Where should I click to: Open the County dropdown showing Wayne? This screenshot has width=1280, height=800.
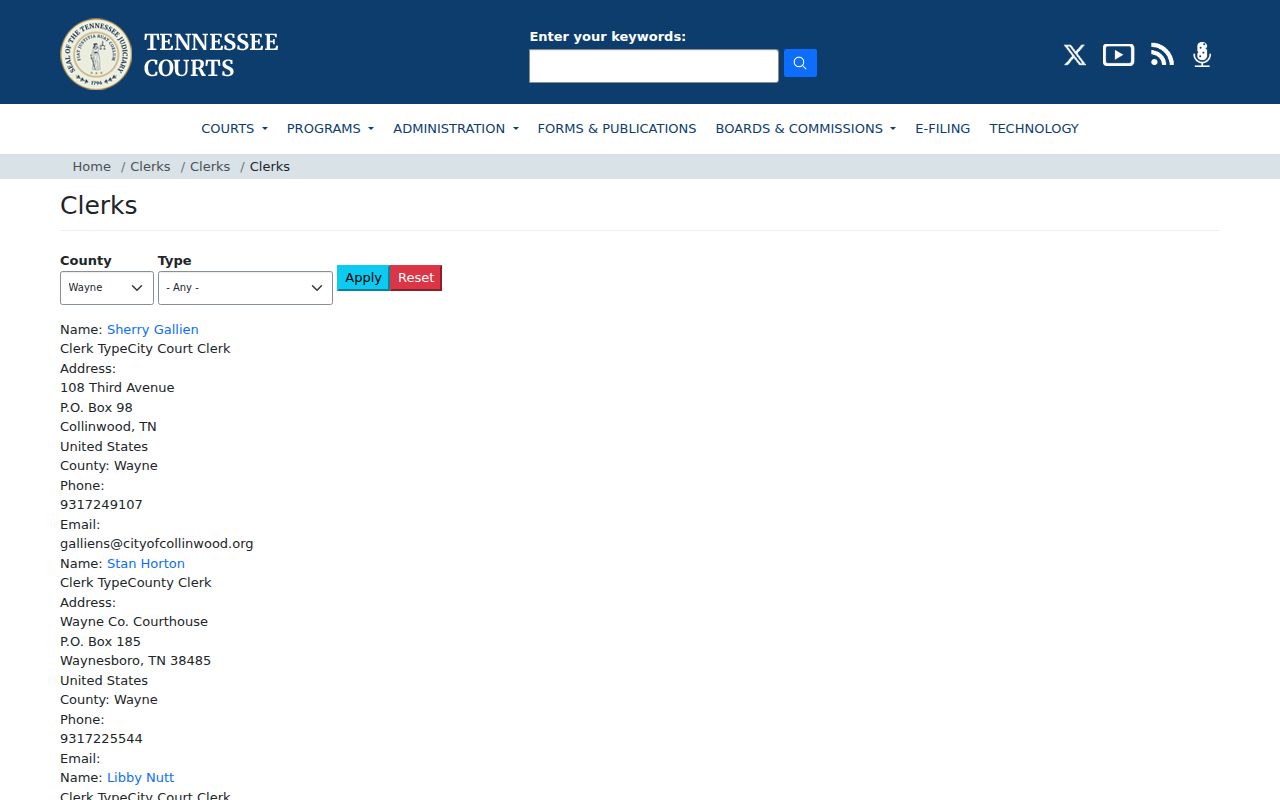click(x=107, y=288)
